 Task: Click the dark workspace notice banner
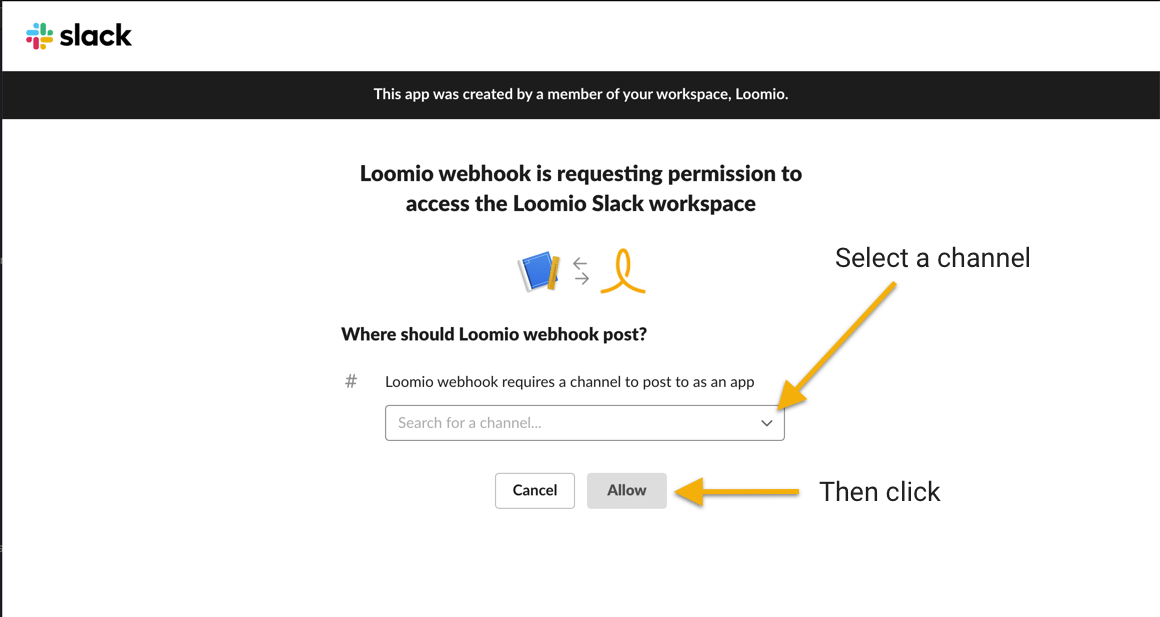click(x=581, y=95)
